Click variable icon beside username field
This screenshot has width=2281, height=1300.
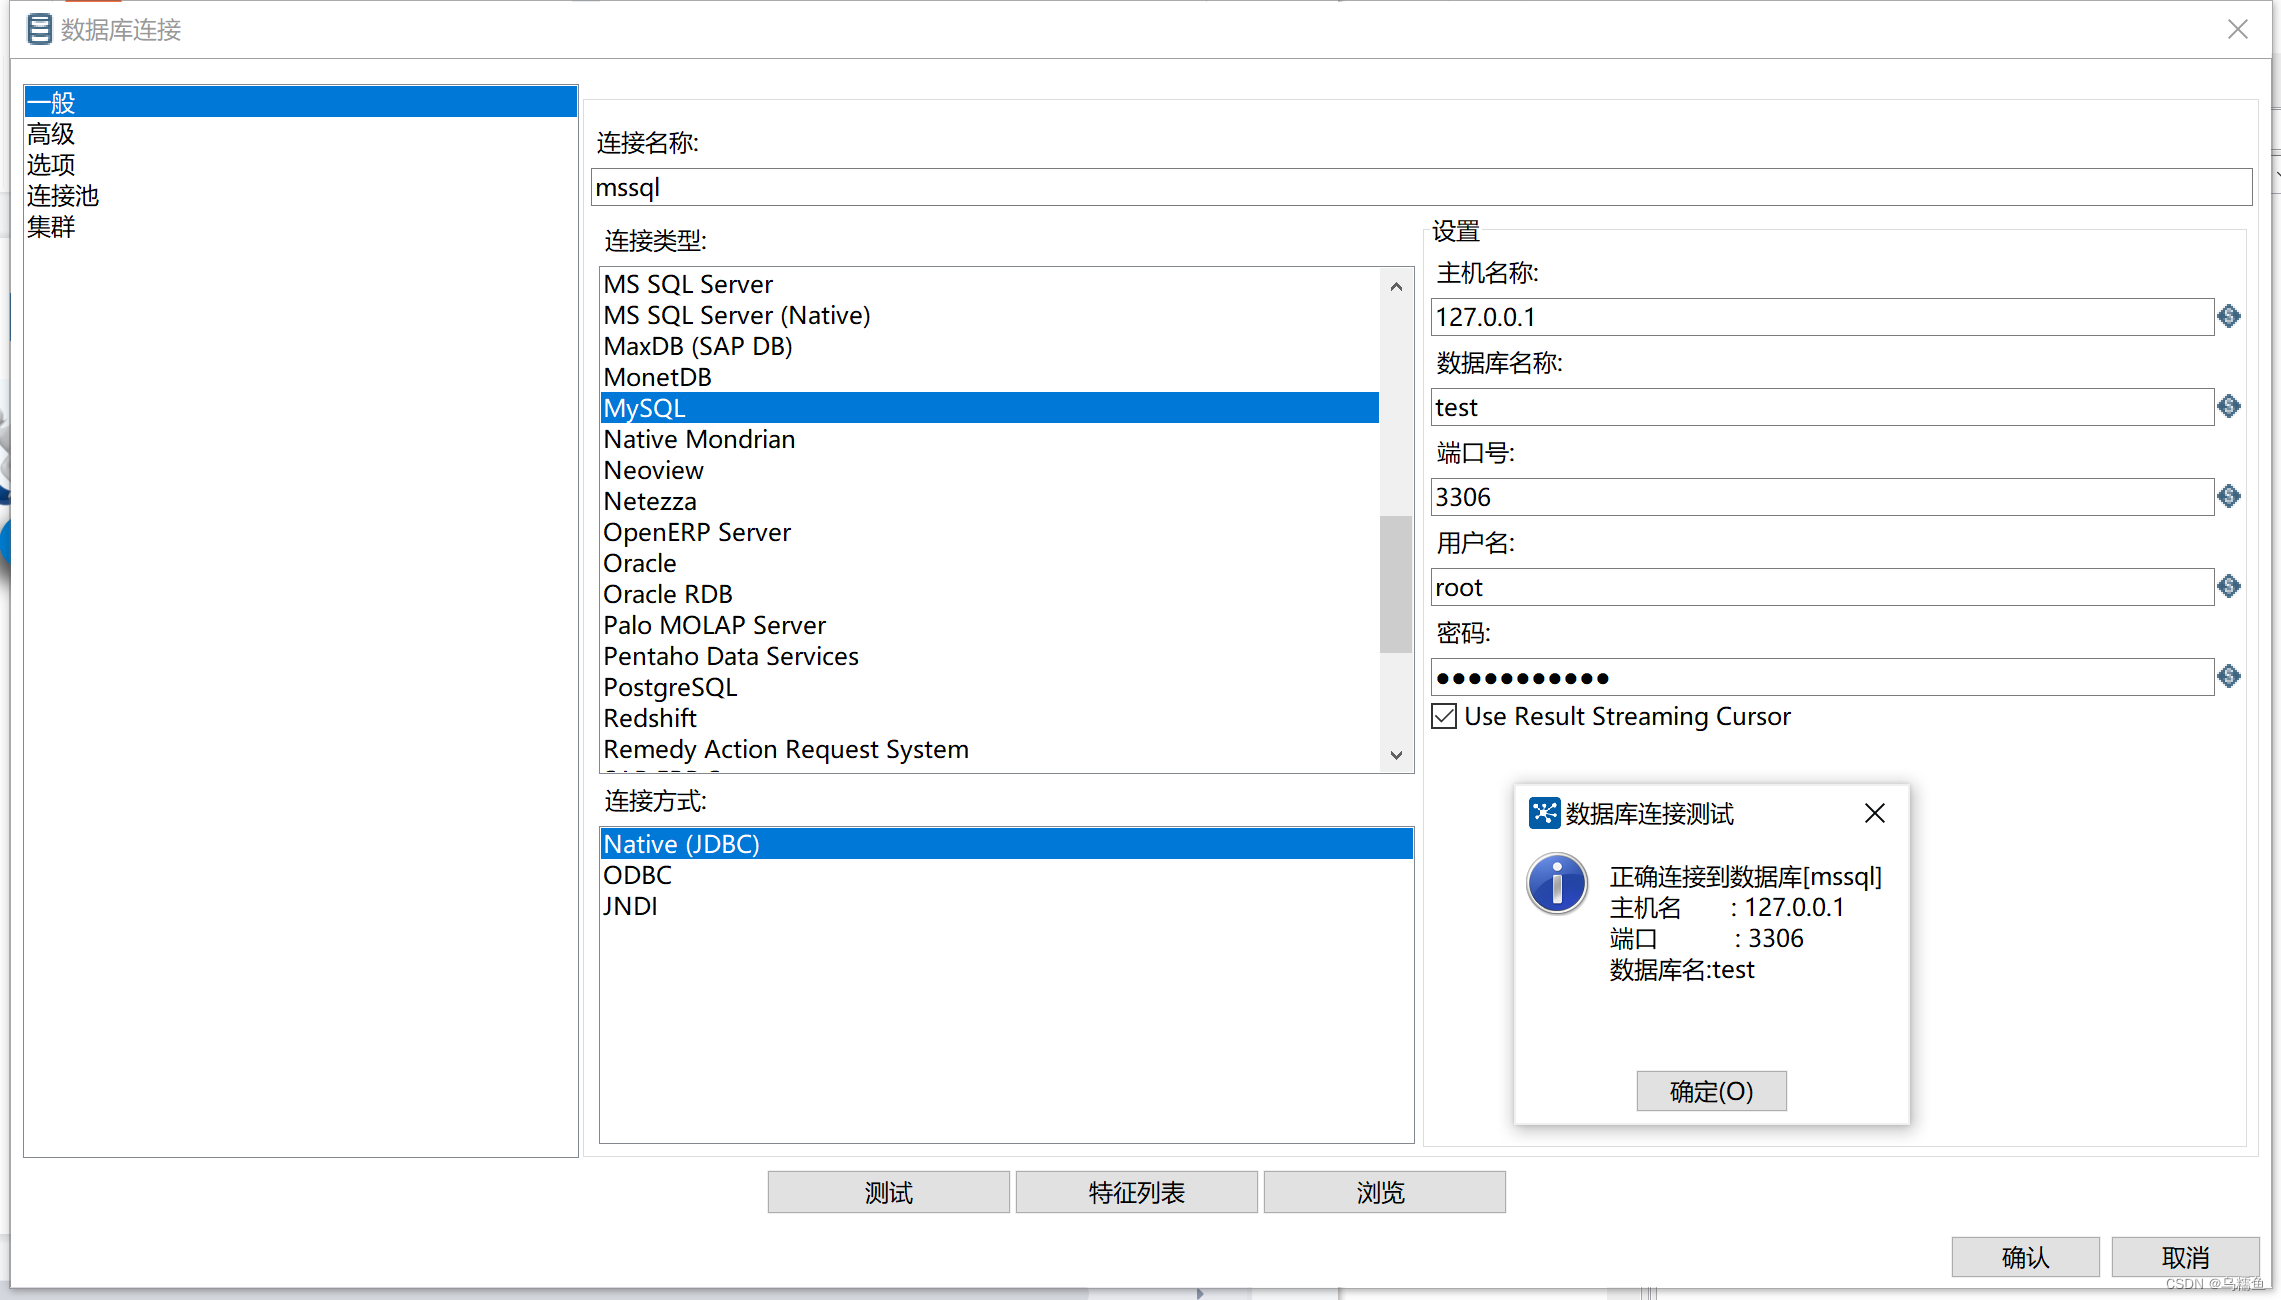(x=2228, y=587)
